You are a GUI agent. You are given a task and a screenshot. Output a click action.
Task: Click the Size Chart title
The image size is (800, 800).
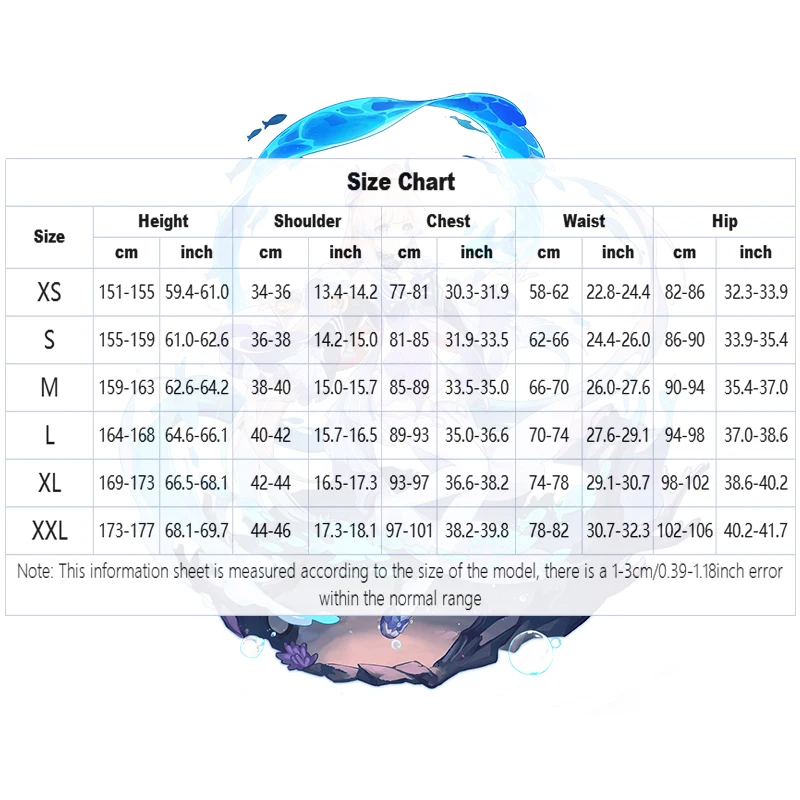point(401,182)
